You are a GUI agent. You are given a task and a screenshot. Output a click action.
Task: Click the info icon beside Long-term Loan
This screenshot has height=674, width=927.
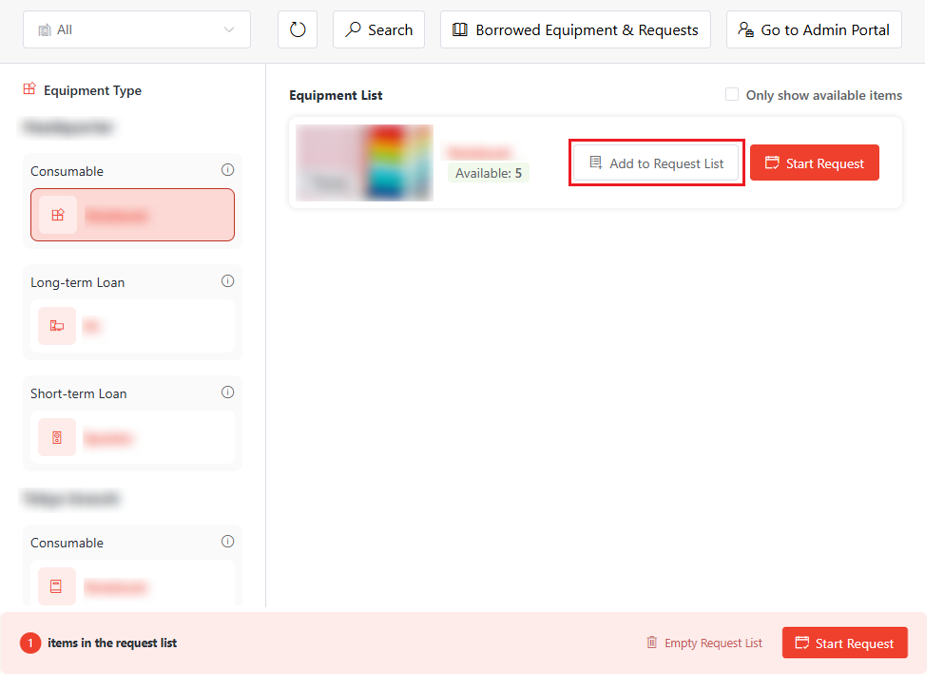pos(227,281)
